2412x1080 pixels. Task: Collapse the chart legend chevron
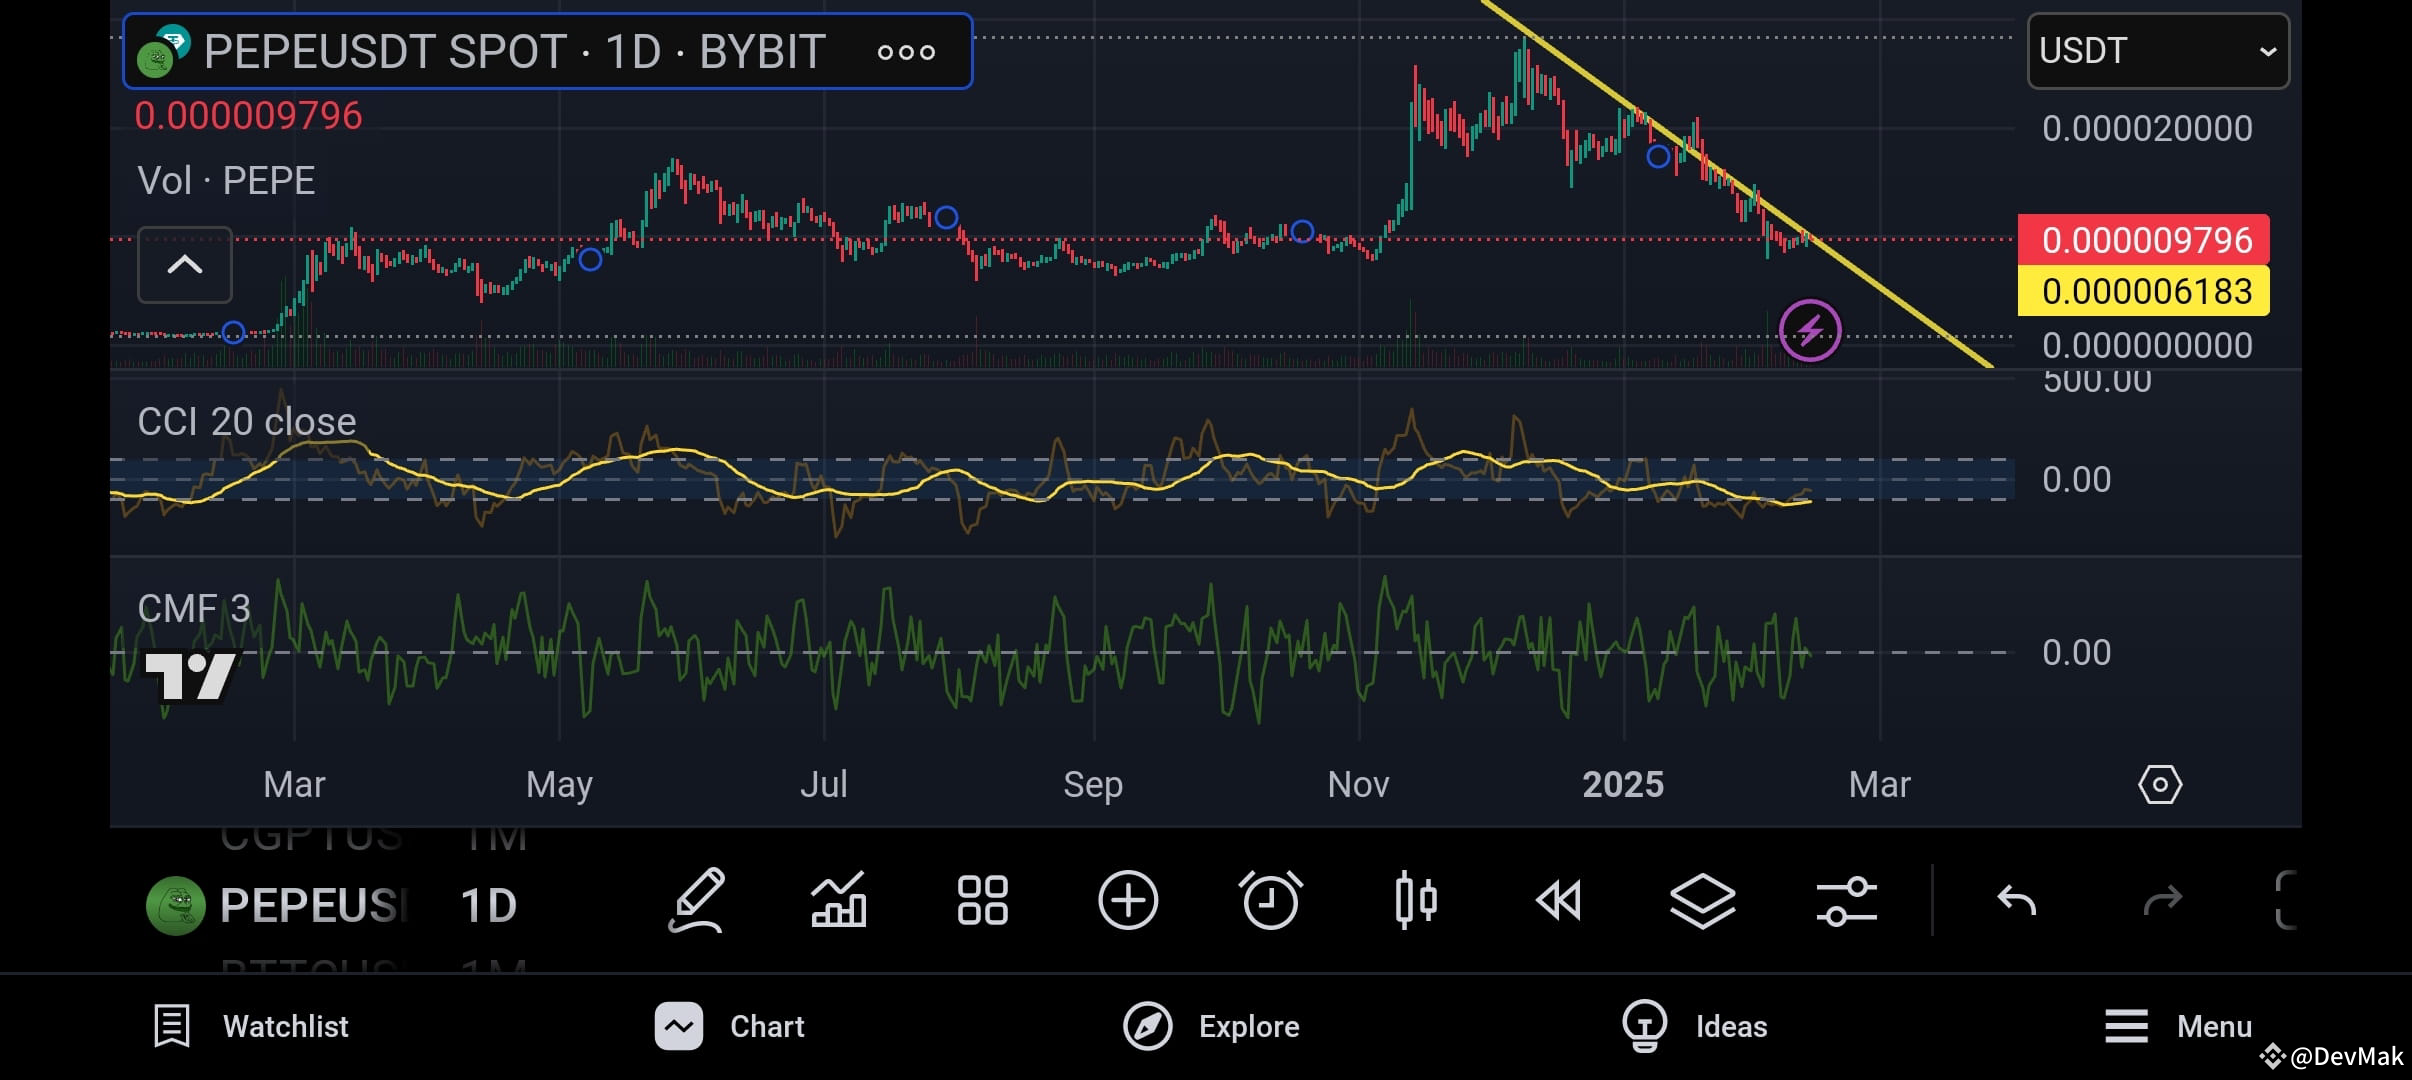(x=184, y=265)
